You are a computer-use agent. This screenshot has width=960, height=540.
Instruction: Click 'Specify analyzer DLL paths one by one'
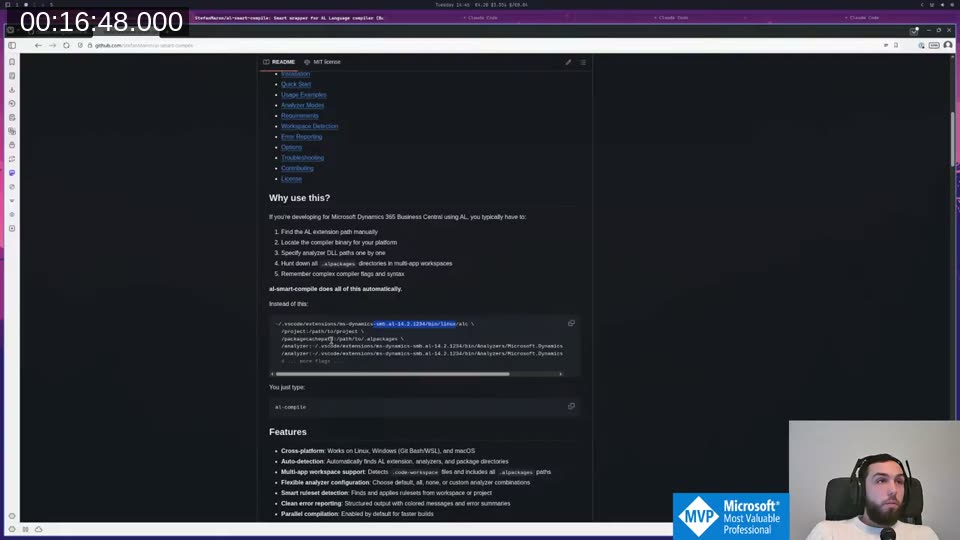click(x=333, y=253)
